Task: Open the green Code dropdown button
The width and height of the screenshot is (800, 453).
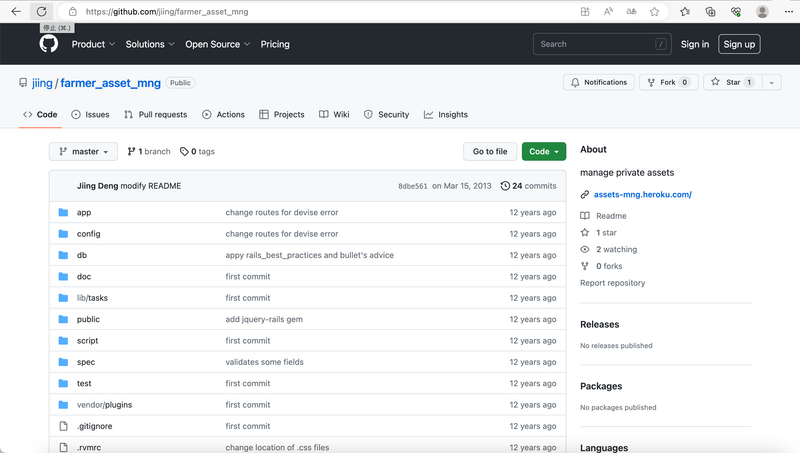Action: 544,152
